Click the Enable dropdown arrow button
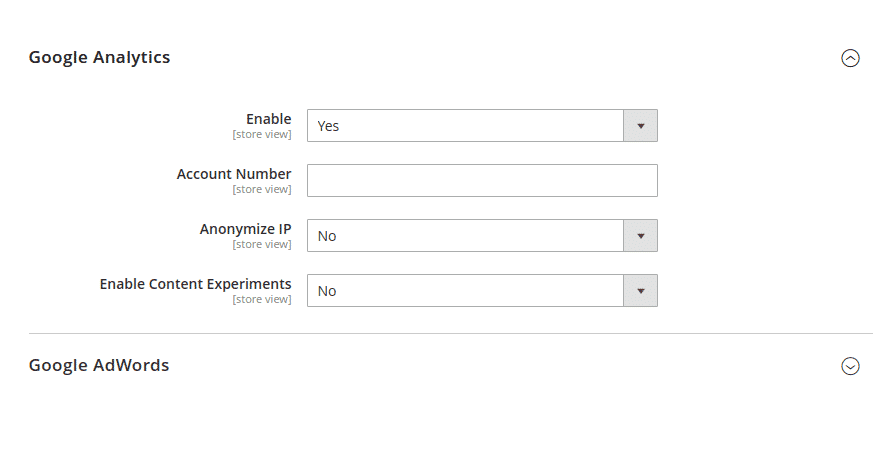The image size is (878, 450). [640, 126]
